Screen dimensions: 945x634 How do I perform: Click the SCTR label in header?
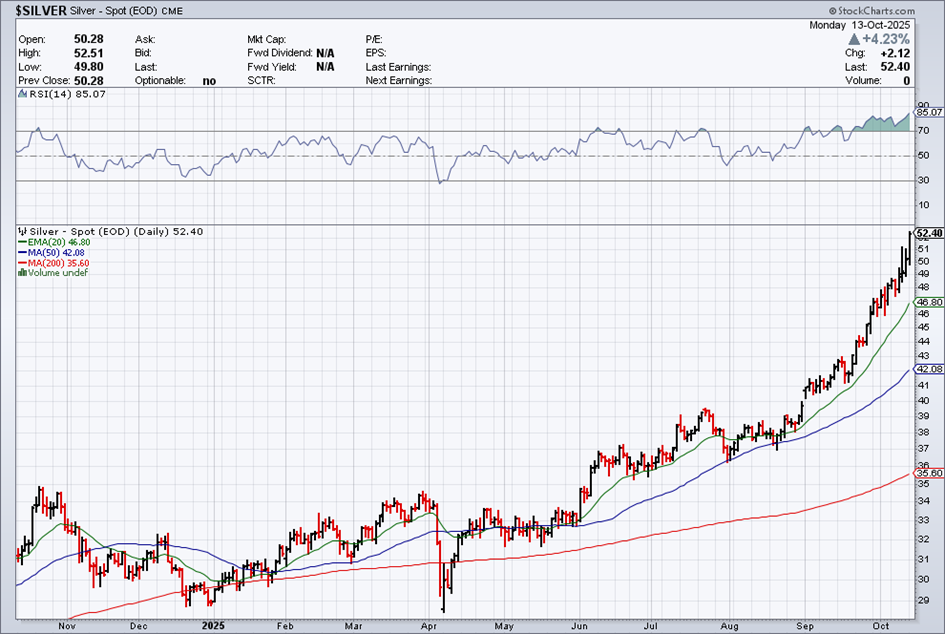261,81
